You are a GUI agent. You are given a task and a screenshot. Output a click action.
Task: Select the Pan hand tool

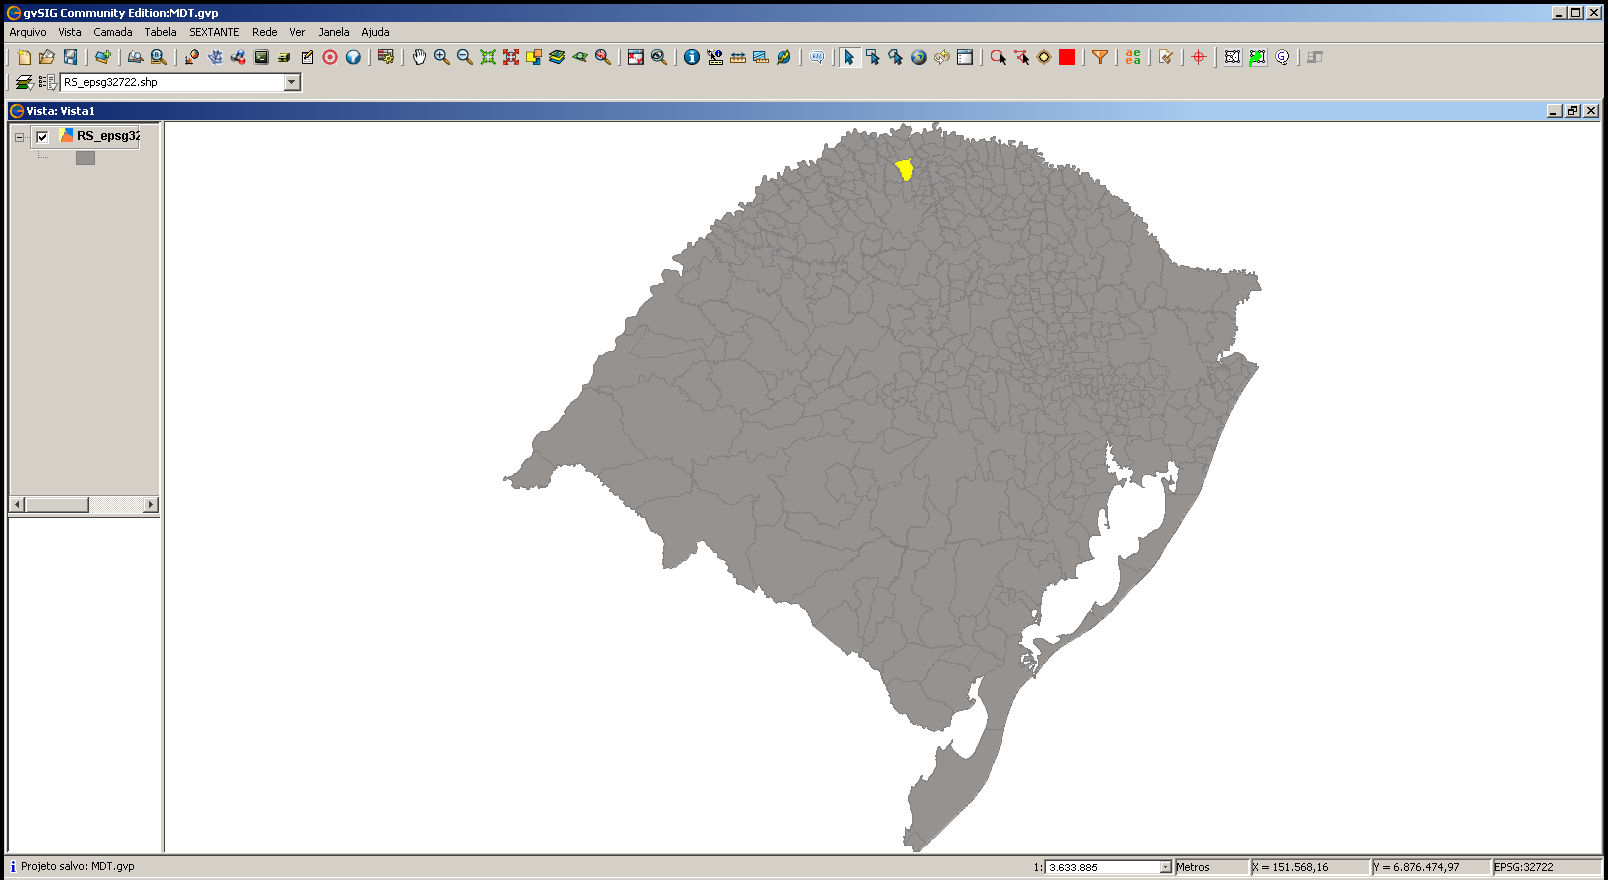pos(419,57)
